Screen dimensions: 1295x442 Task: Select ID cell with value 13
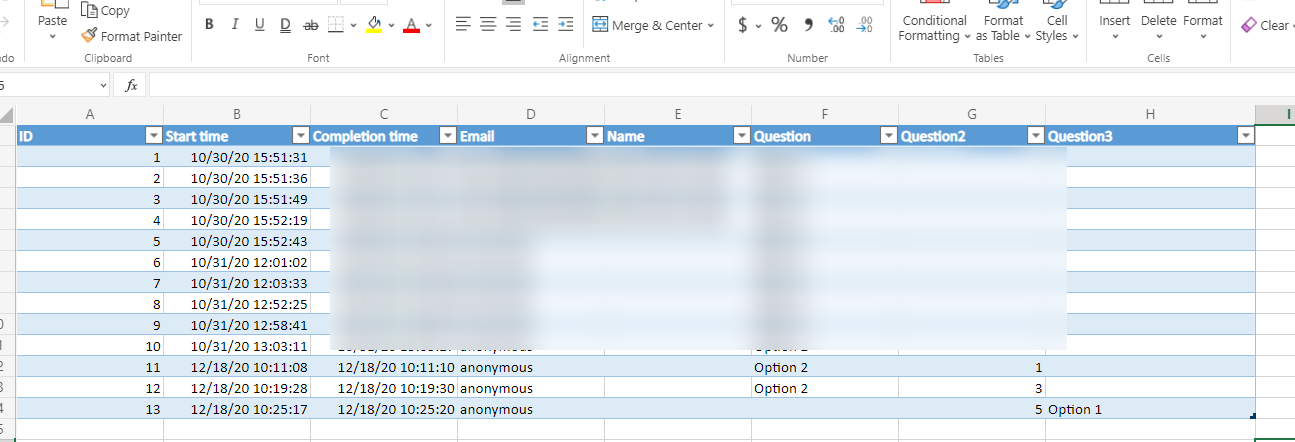pos(90,409)
